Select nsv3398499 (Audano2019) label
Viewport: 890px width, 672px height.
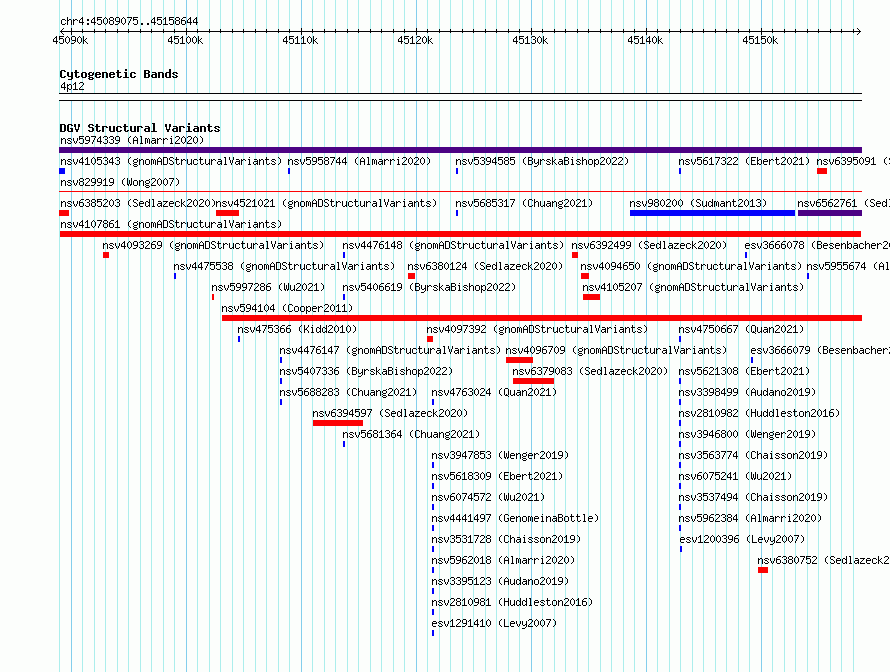click(x=747, y=392)
